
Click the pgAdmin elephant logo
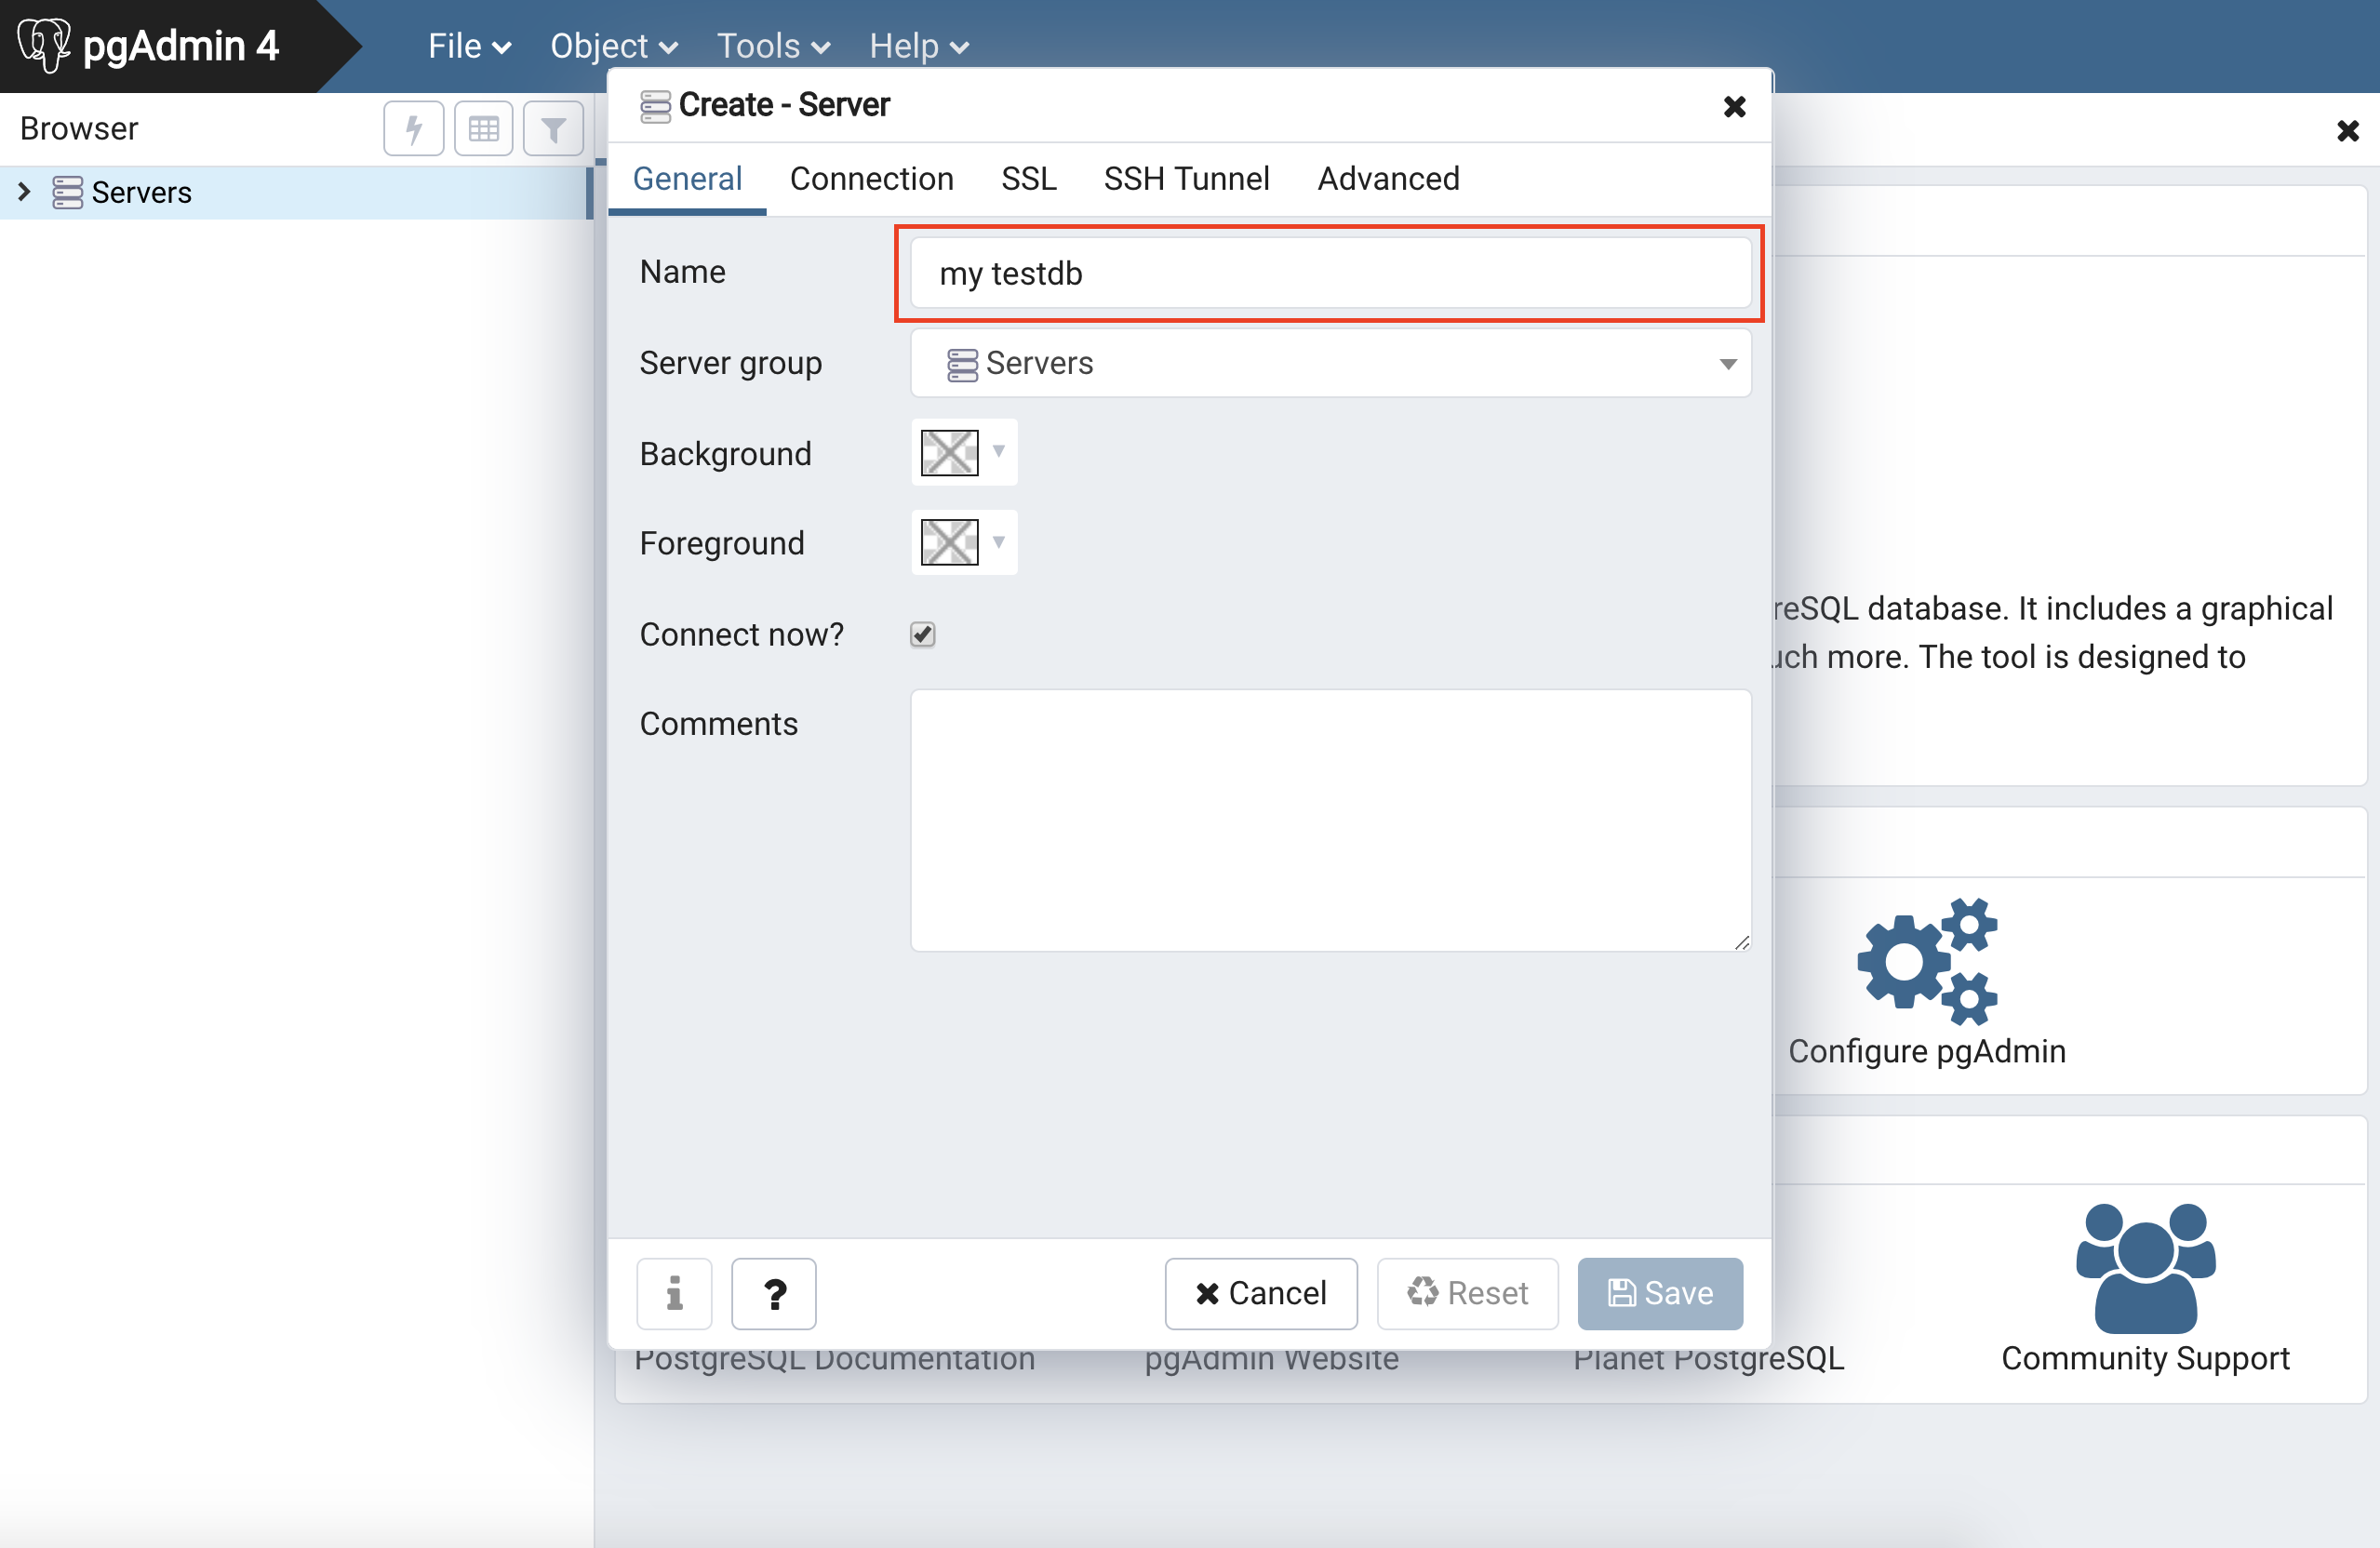click(x=44, y=45)
